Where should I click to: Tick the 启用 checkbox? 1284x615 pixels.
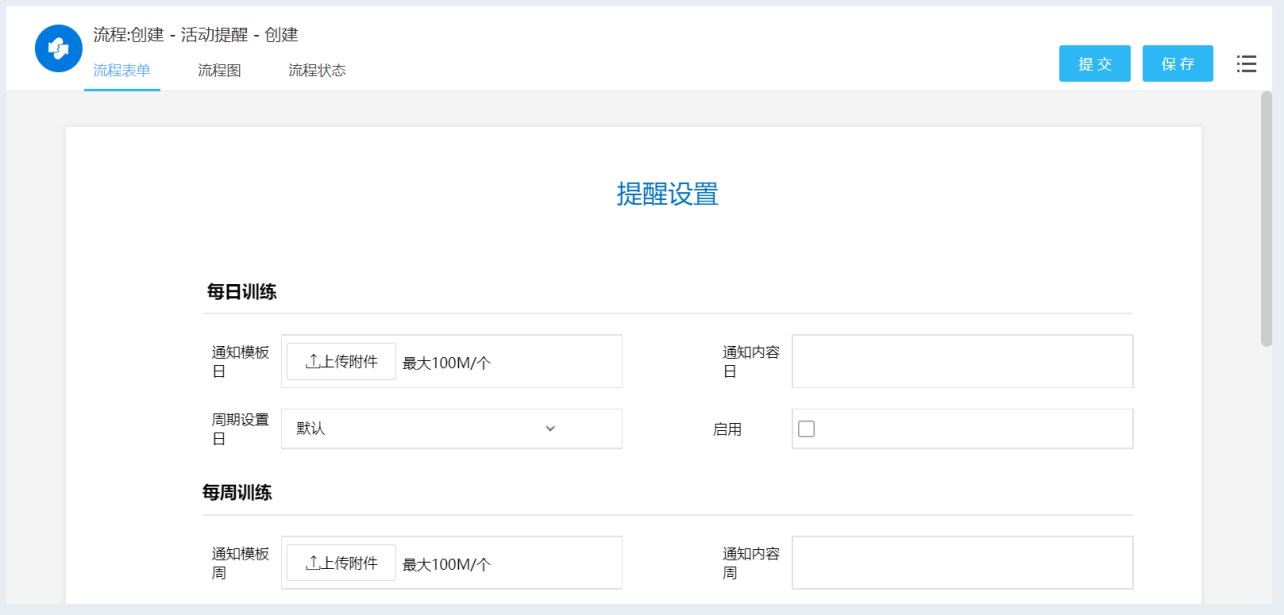tap(806, 429)
